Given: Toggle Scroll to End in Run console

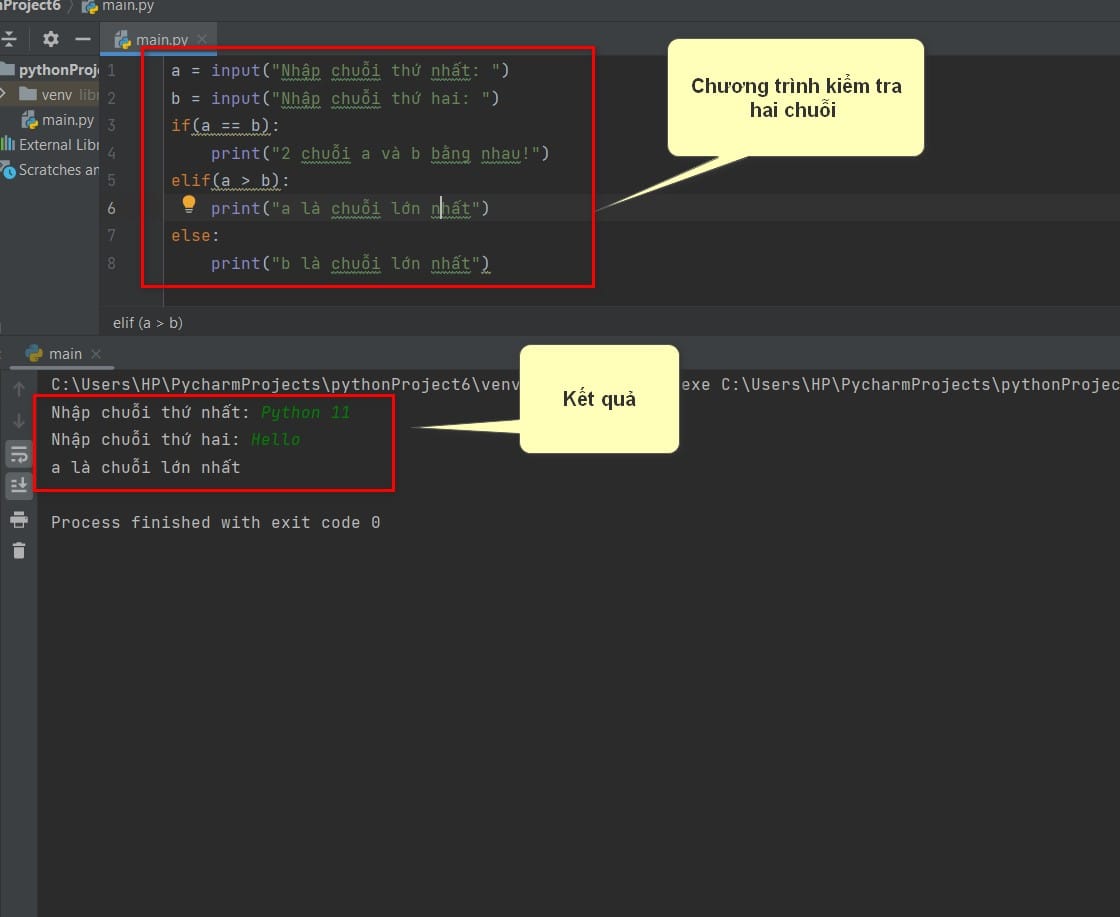Looking at the screenshot, I should point(19,486).
